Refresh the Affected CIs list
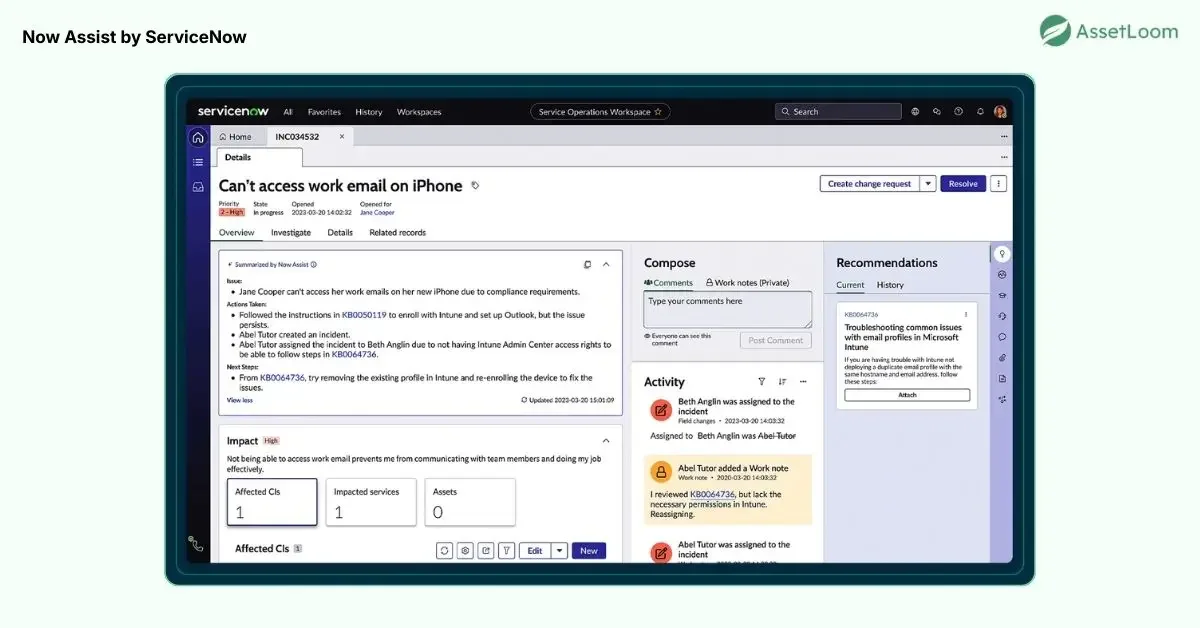Image resolution: width=1200 pixels, height=628 pixels. coord(445,551)
